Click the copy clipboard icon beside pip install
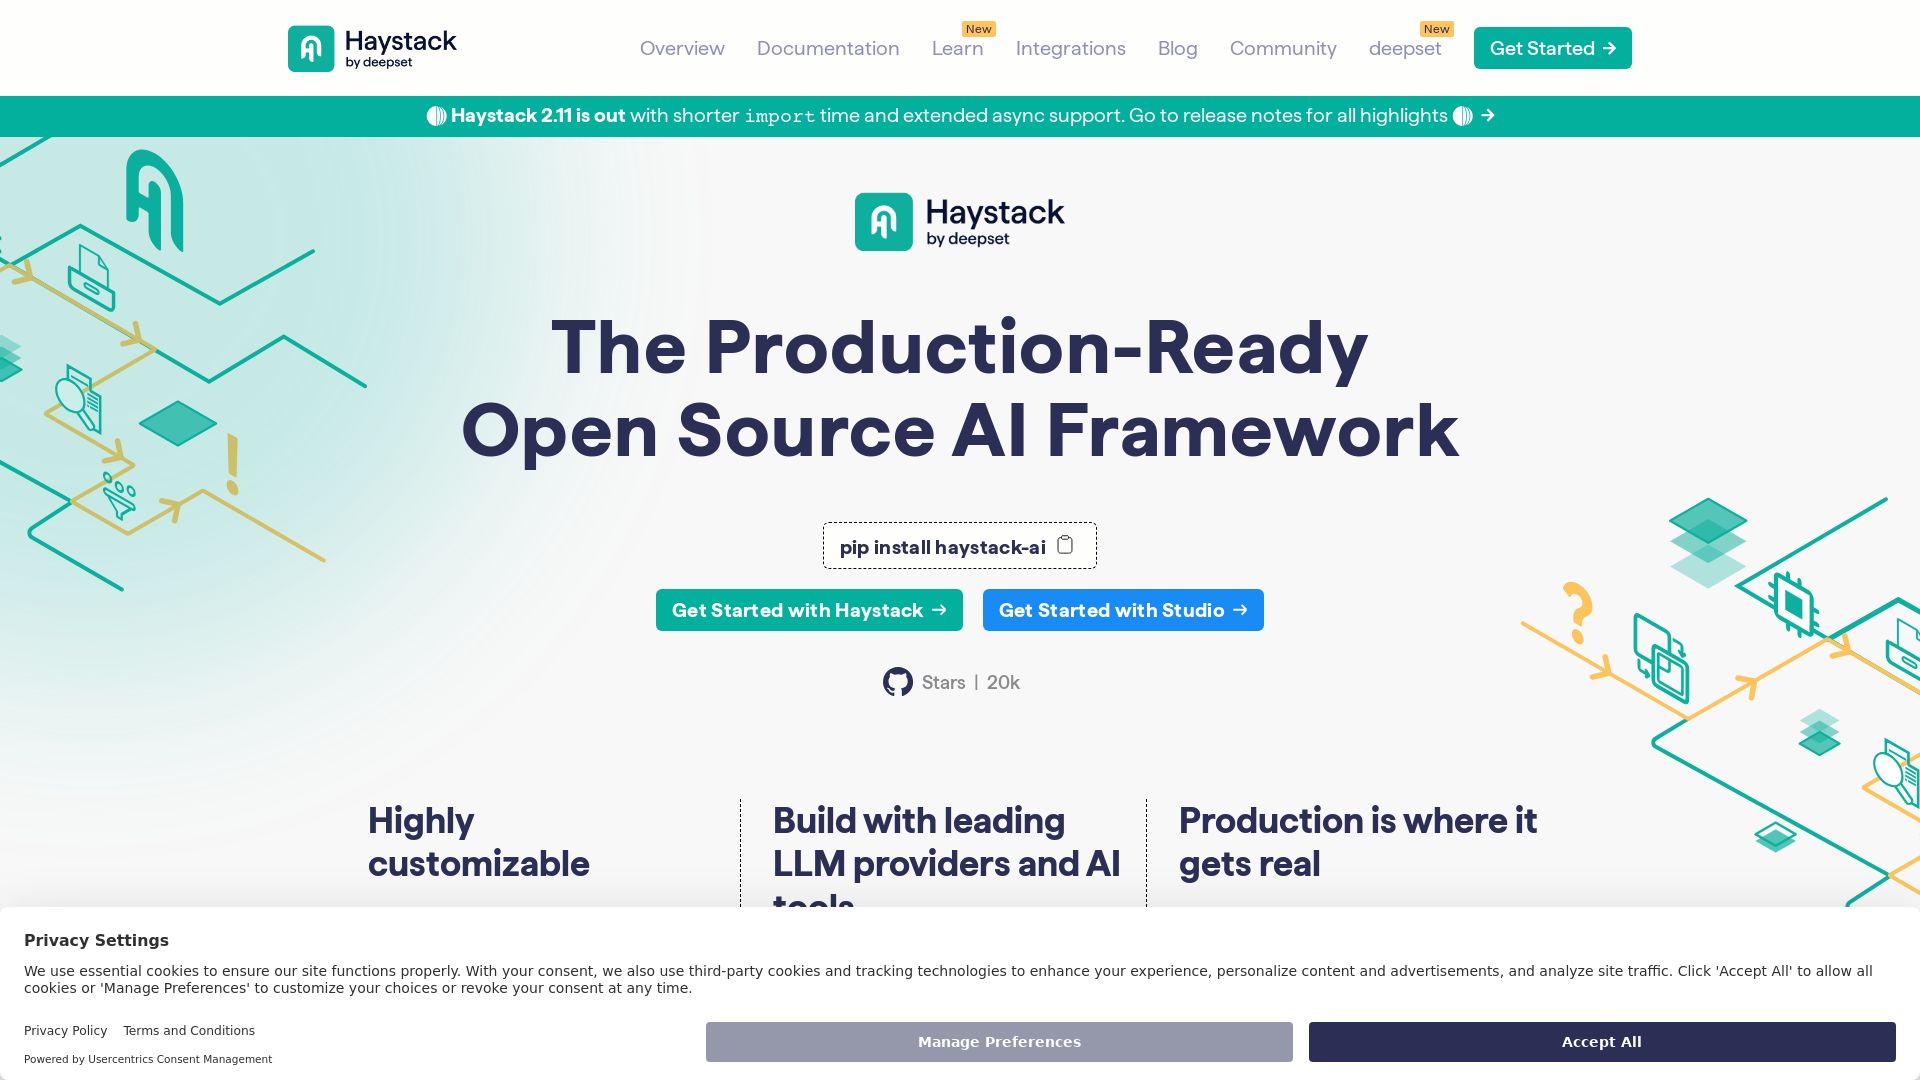Screen dimensions: 1920x1080 [1065, 545]
